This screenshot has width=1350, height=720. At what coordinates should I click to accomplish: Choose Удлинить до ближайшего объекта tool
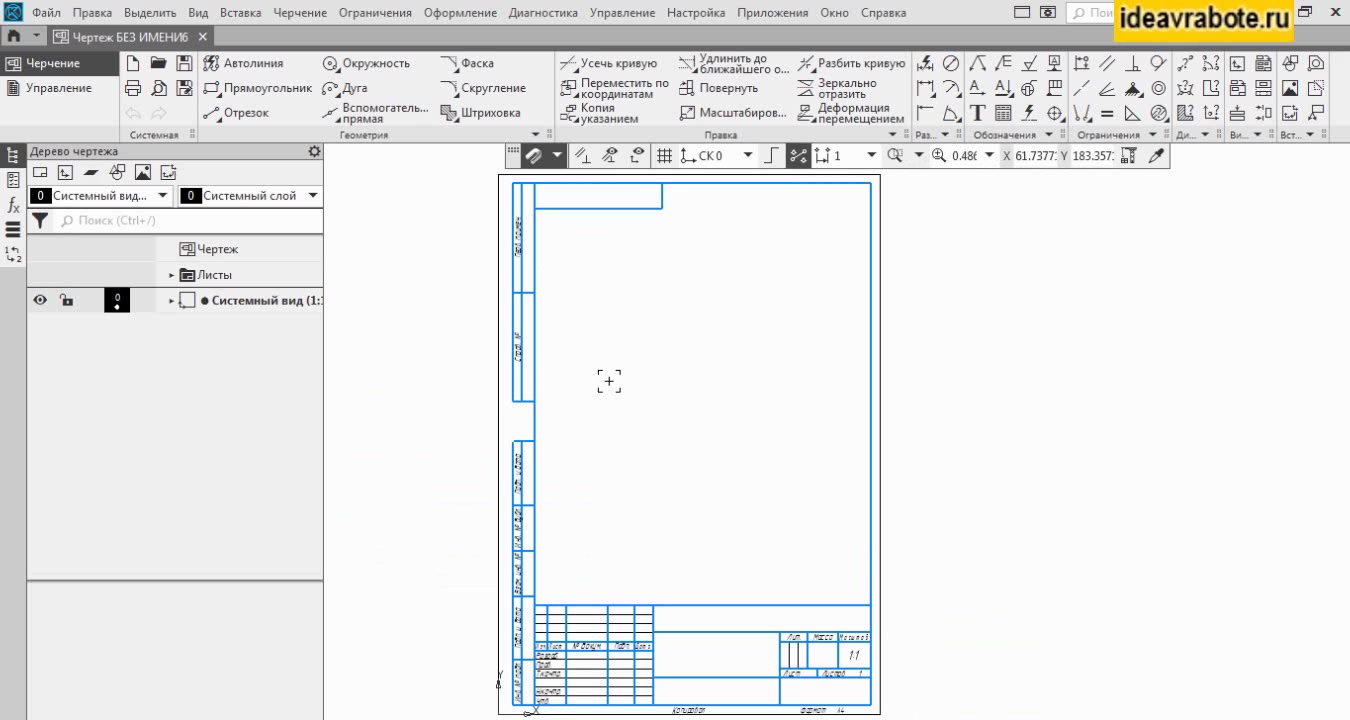(734, 64)
